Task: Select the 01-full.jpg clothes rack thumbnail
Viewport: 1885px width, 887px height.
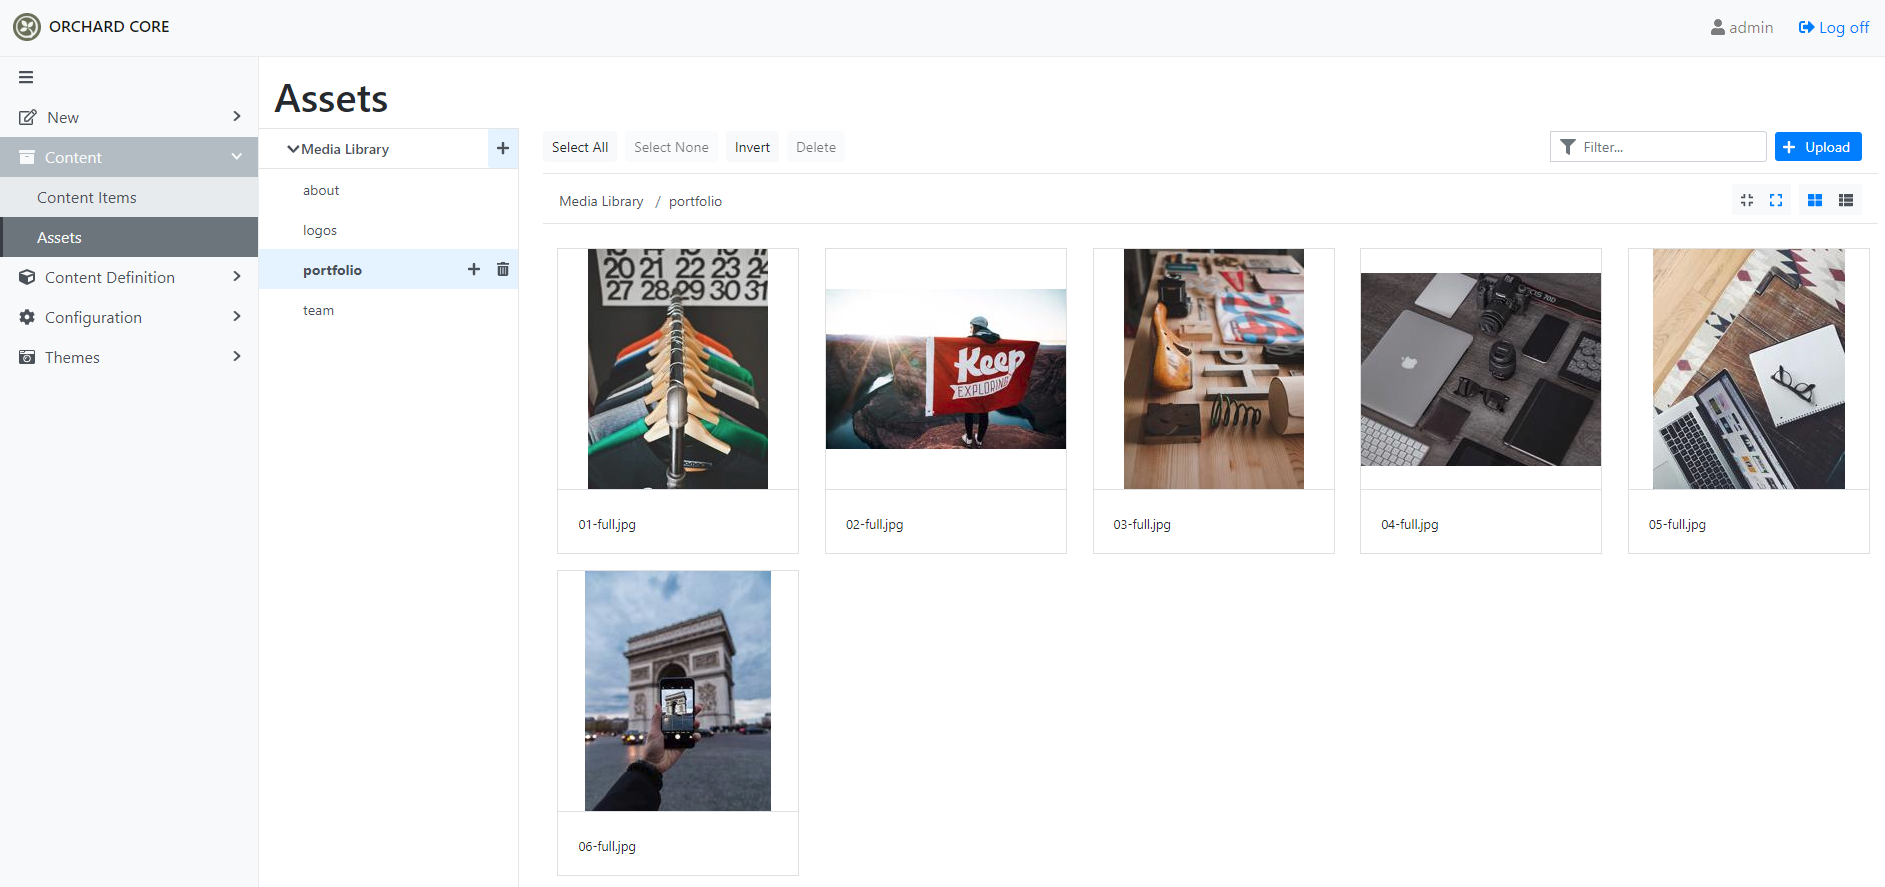Action: pyautogui.click(x=678, y=369)
